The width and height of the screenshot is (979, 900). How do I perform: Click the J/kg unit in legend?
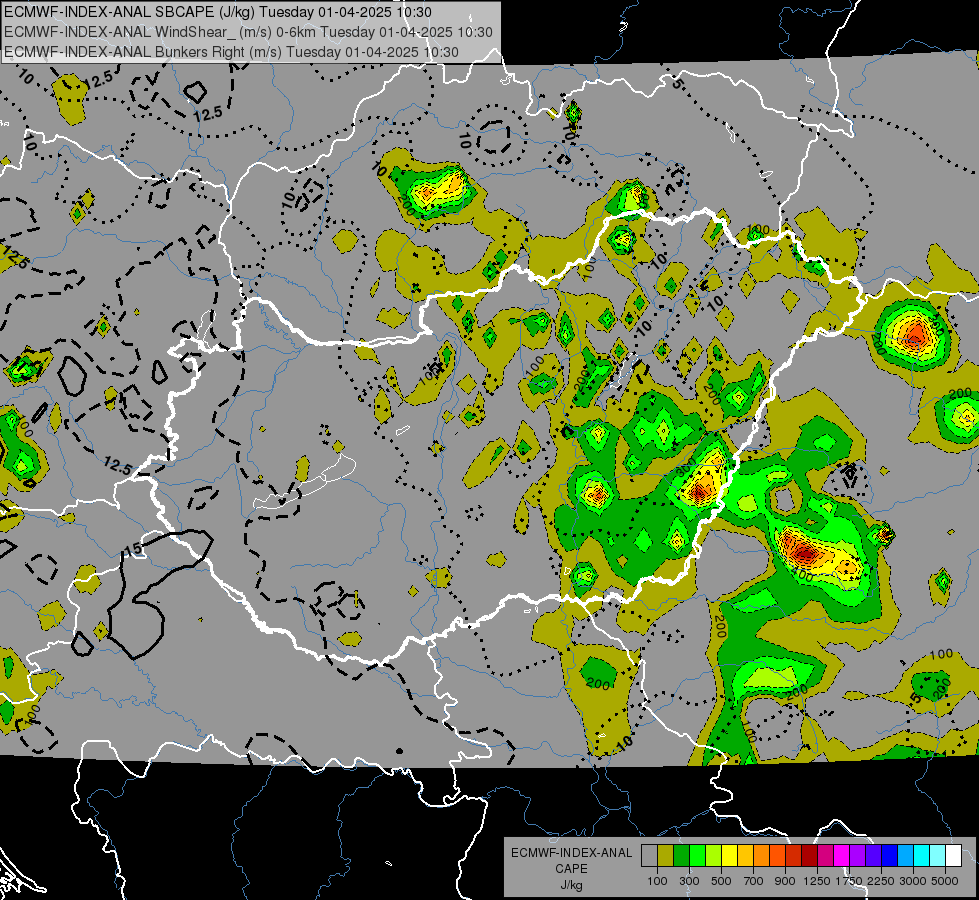[x=571, y=885]
